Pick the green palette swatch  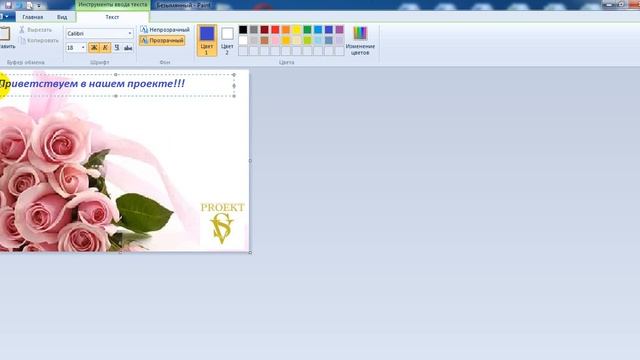307,29
